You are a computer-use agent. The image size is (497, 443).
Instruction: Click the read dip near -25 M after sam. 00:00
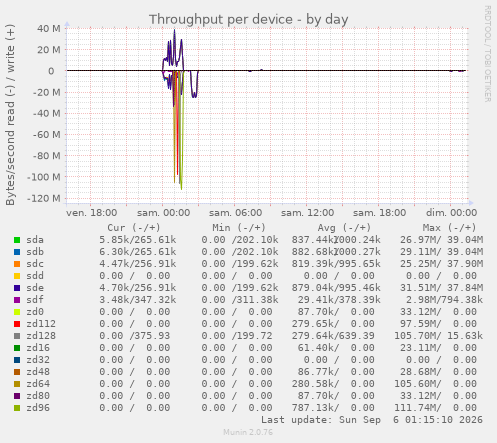[x=194, y=96]
